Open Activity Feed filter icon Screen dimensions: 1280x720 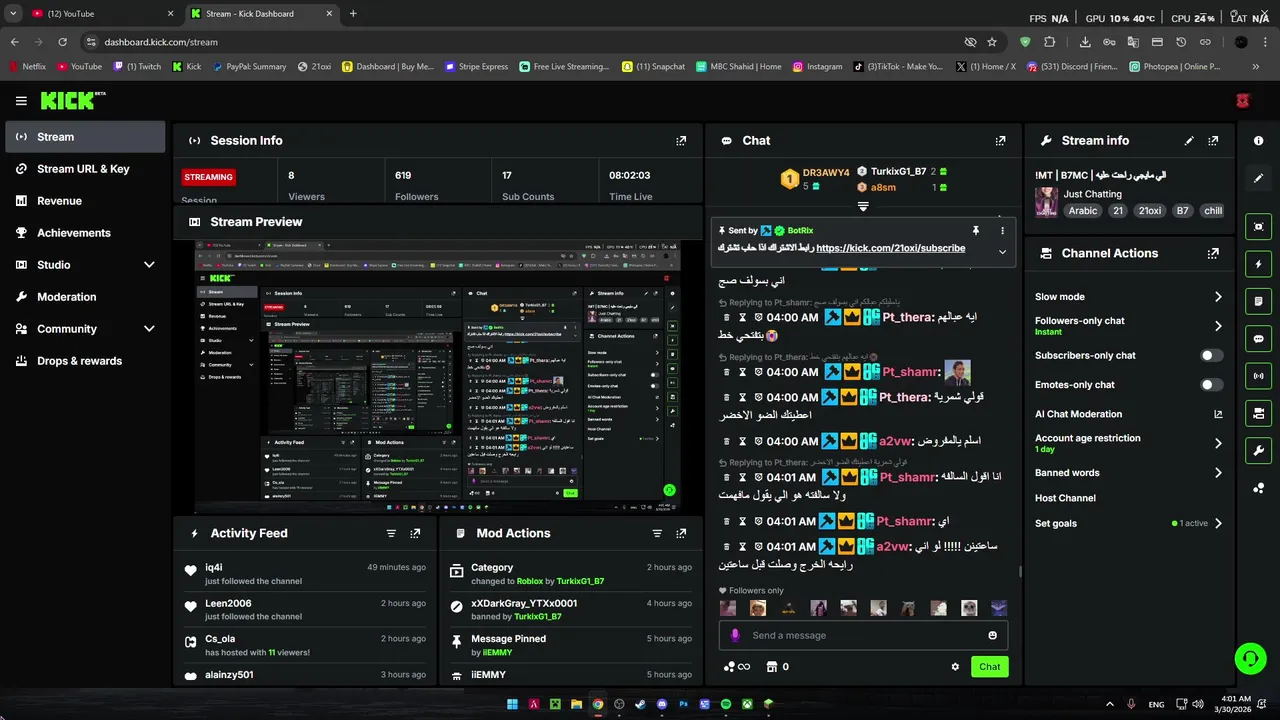(391, 534)
